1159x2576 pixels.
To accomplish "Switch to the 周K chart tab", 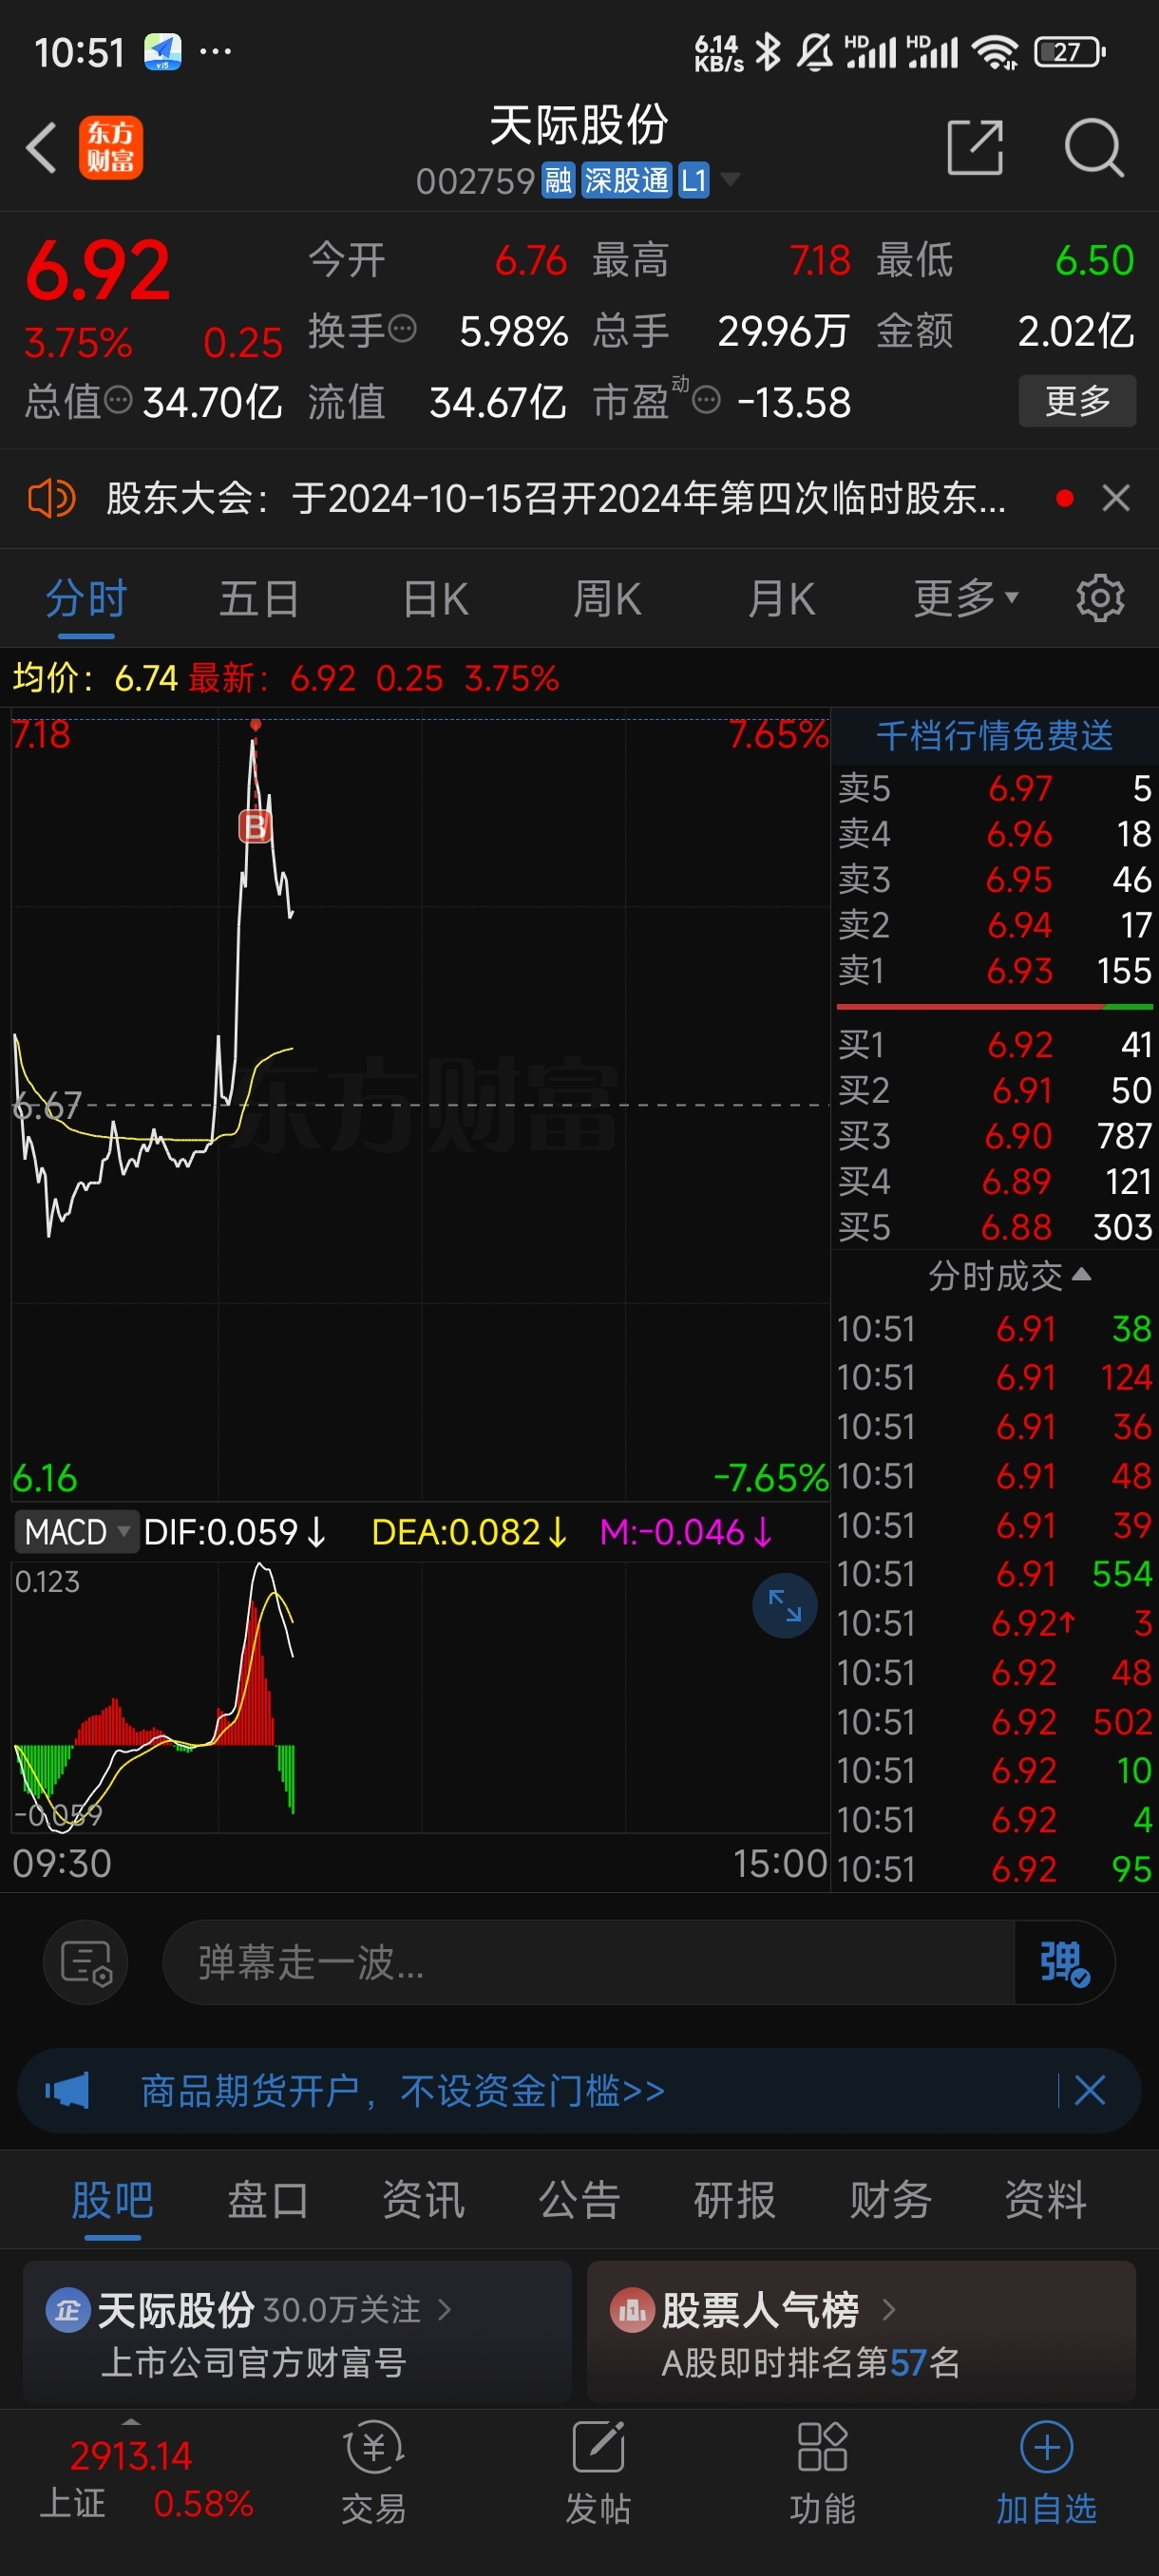I will pyautogui.click(x=607, y=600).
